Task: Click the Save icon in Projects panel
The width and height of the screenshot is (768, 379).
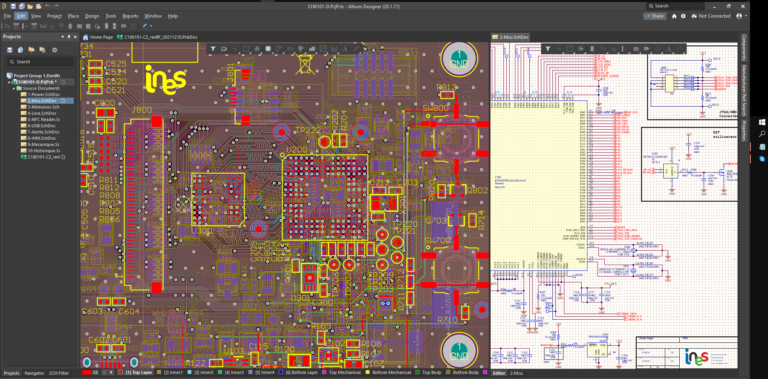Action: [x=9, y=50]
